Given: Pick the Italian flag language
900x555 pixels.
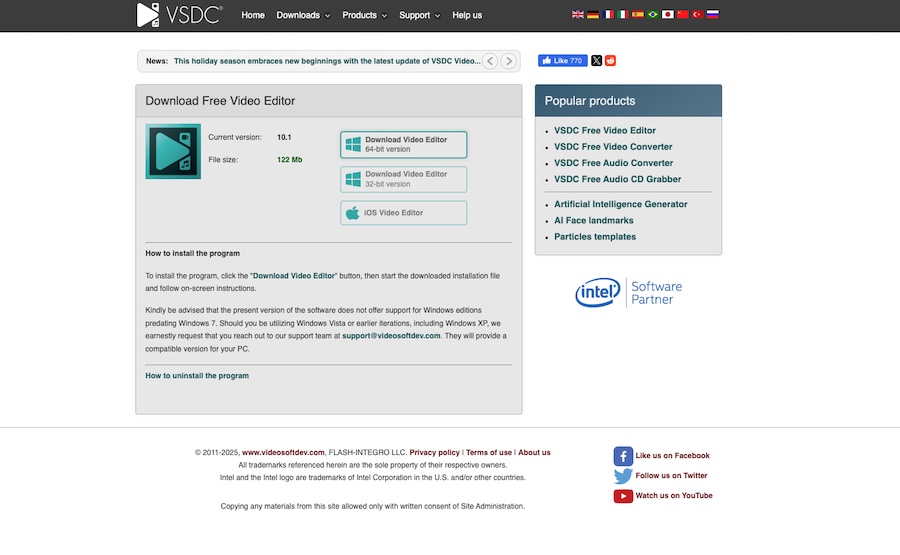Looking at the screenshot, I should tap(623, 14).
